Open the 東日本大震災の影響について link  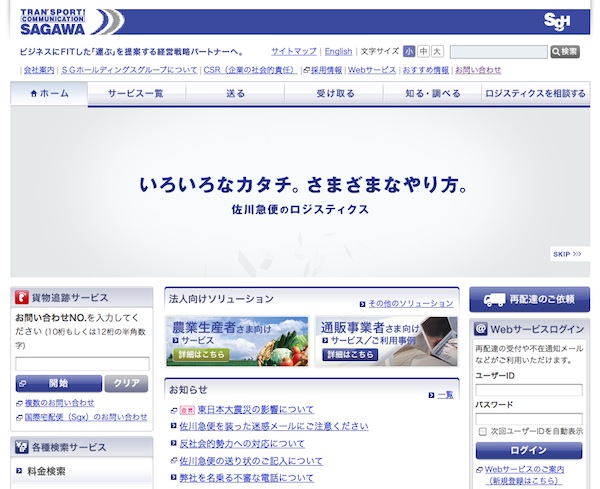255,409
